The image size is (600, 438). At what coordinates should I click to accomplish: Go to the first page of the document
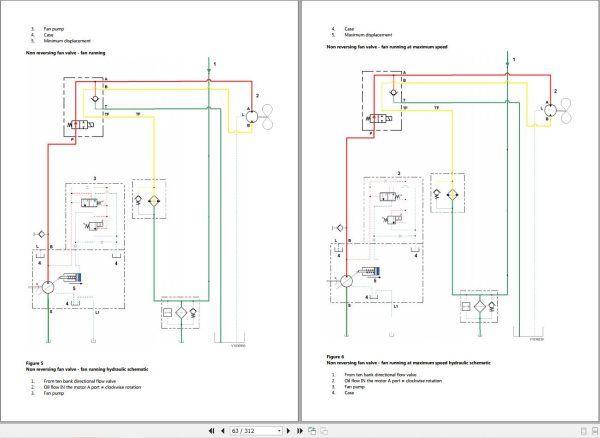click(x=211, y=431)
